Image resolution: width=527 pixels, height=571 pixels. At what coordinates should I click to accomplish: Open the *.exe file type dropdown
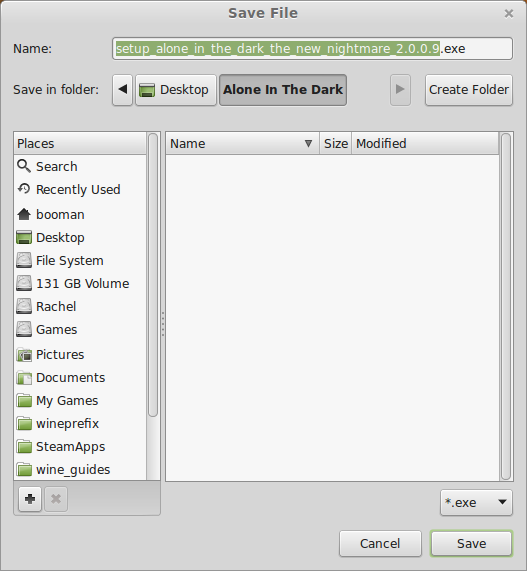(476, 503)
